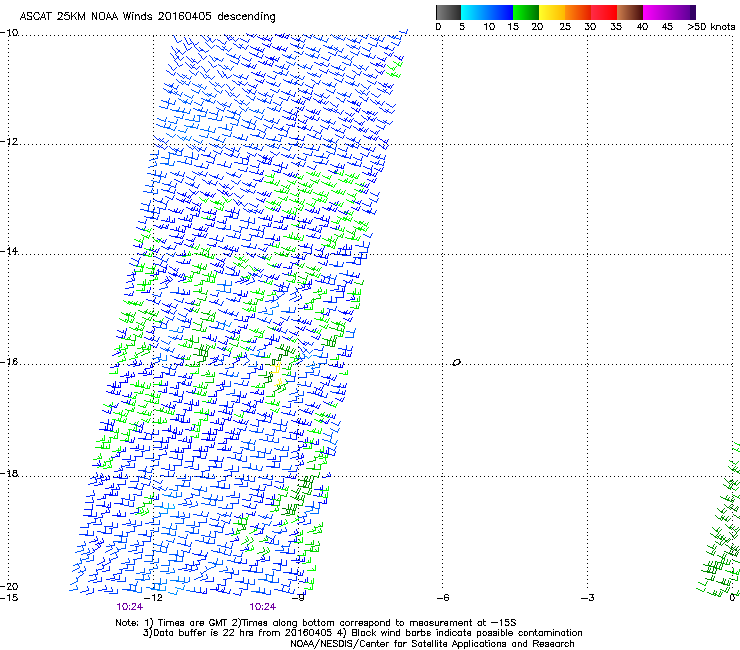Click the yellow 20–25 knots color bar segment
The width and height of the screenshot is (740, 650).
[x=552, y=12]
